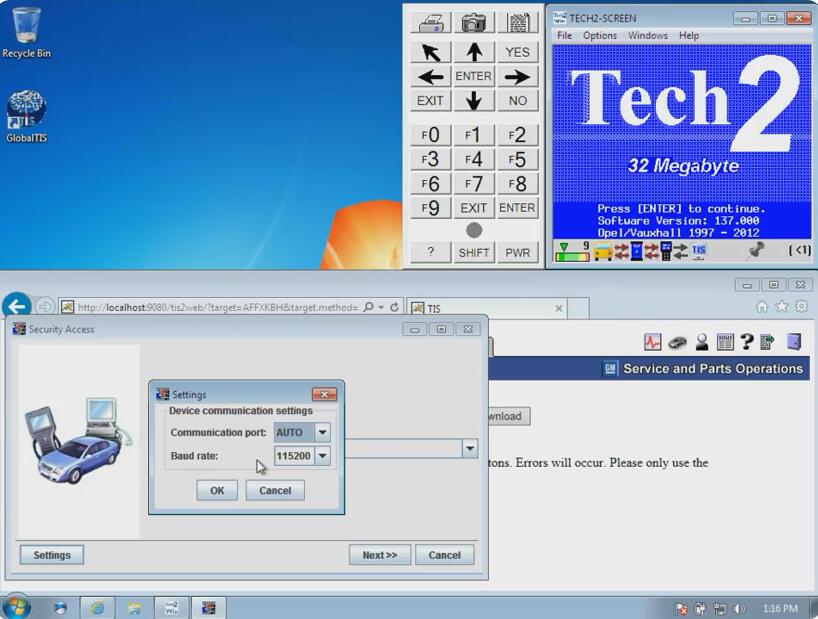This screenshot has width=818, height=619.
Task: Click the browser address bar URL field
Action: pos(218,308)
